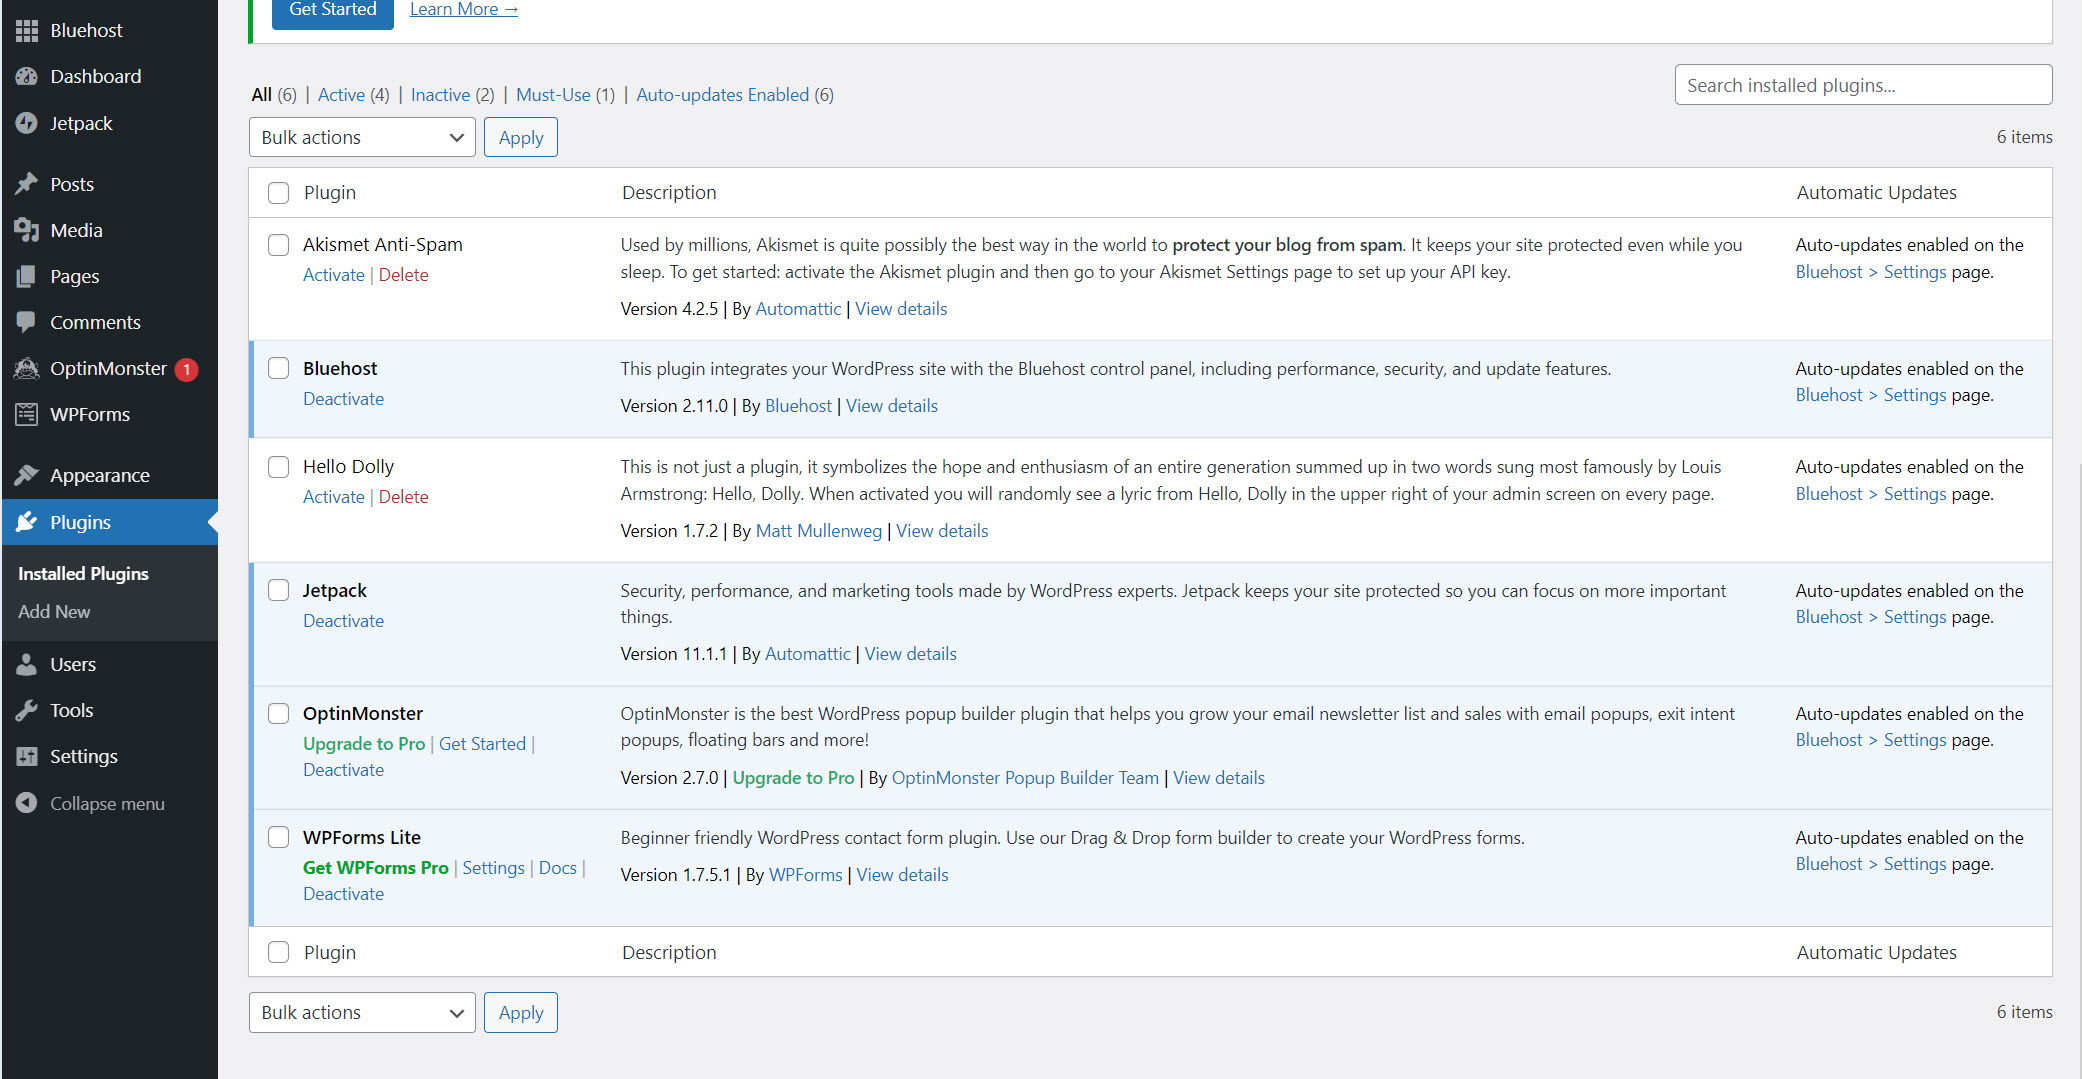Viewport: 2082px width, 1079px height.
Task: Sort by Plugin column header
Action: pyautogui.click(x=330, y=193)
